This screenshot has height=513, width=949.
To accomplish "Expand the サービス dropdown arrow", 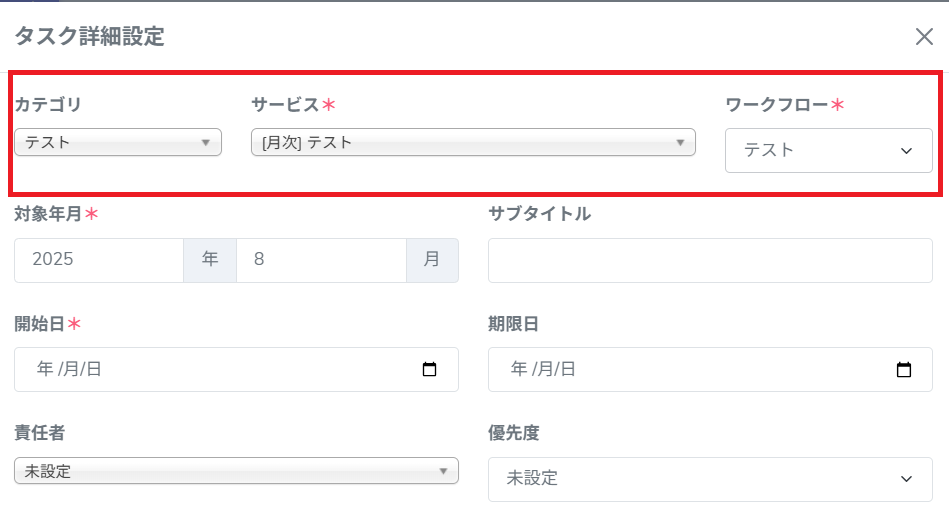I will pos(680,142).
